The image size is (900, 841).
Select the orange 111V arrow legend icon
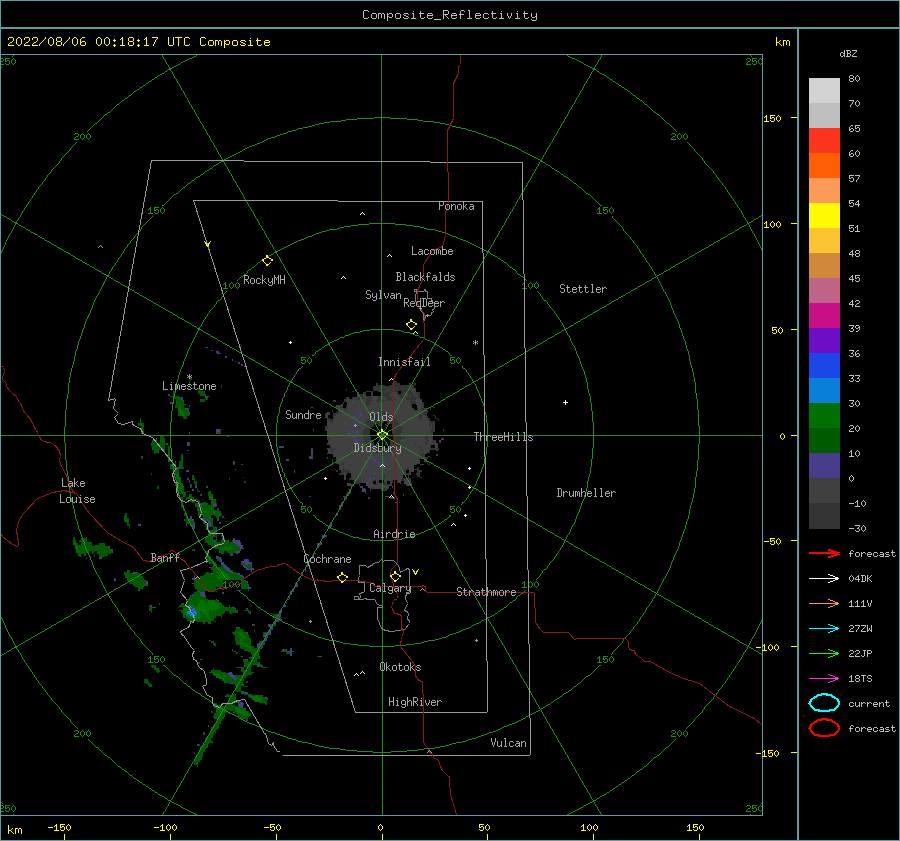pyautogui.click(x=824, y=603)
